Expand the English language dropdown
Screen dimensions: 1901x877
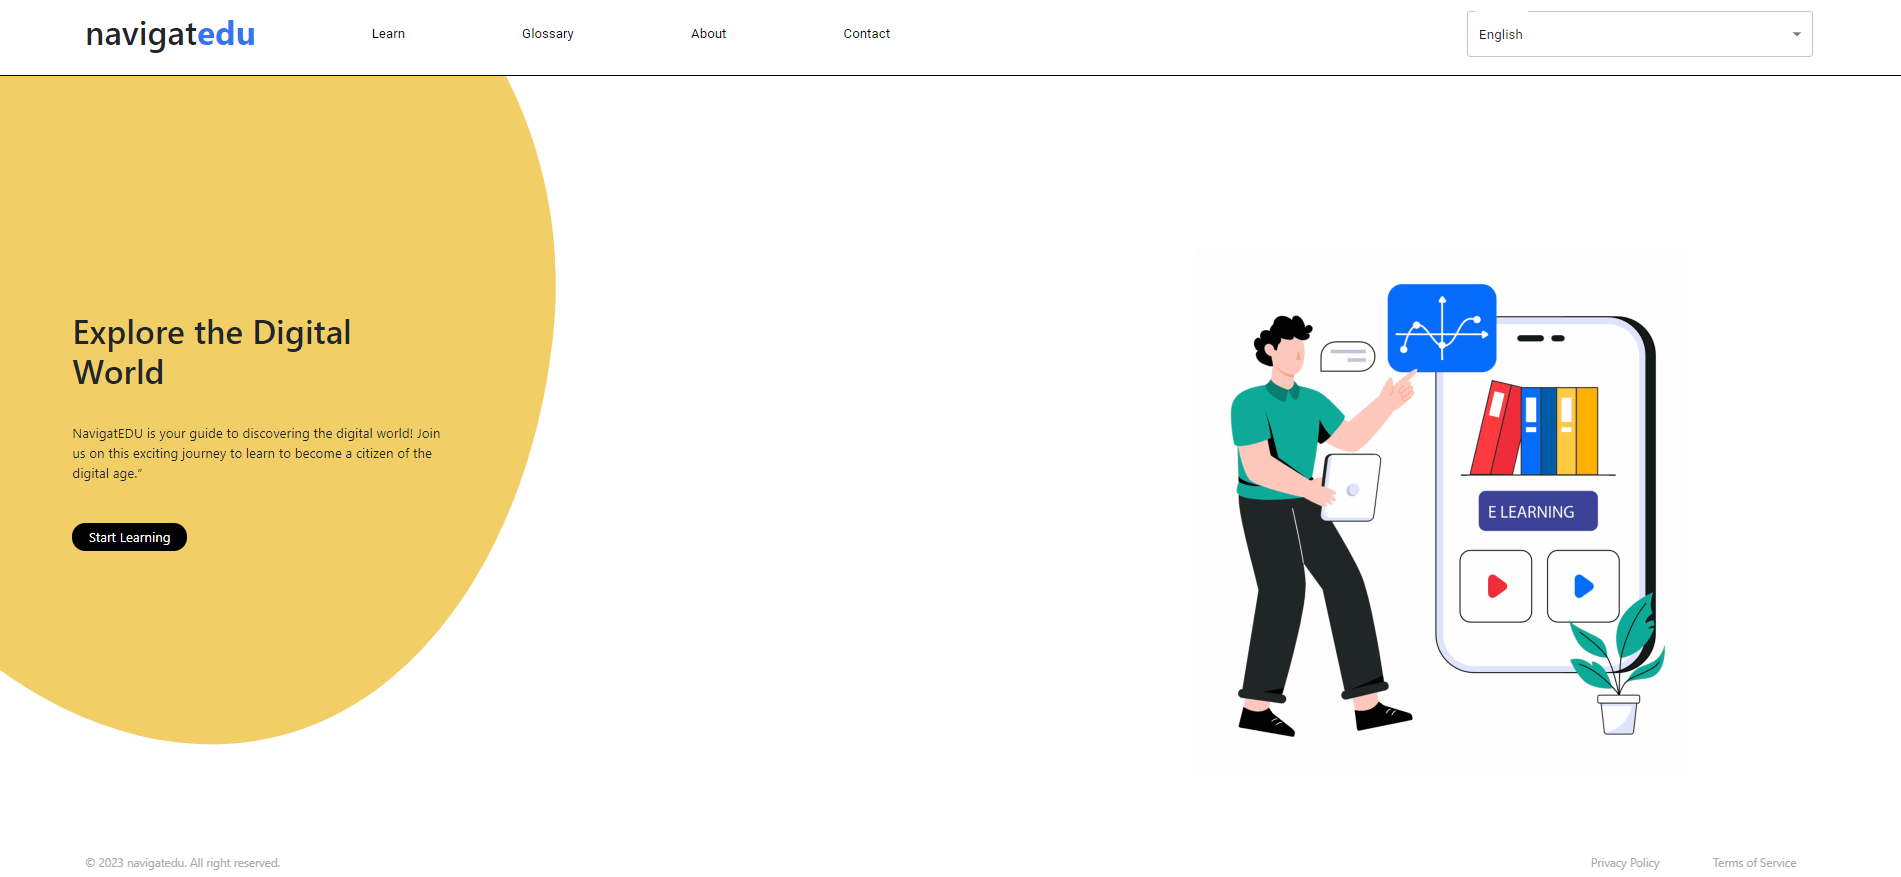pos(1639,34)
